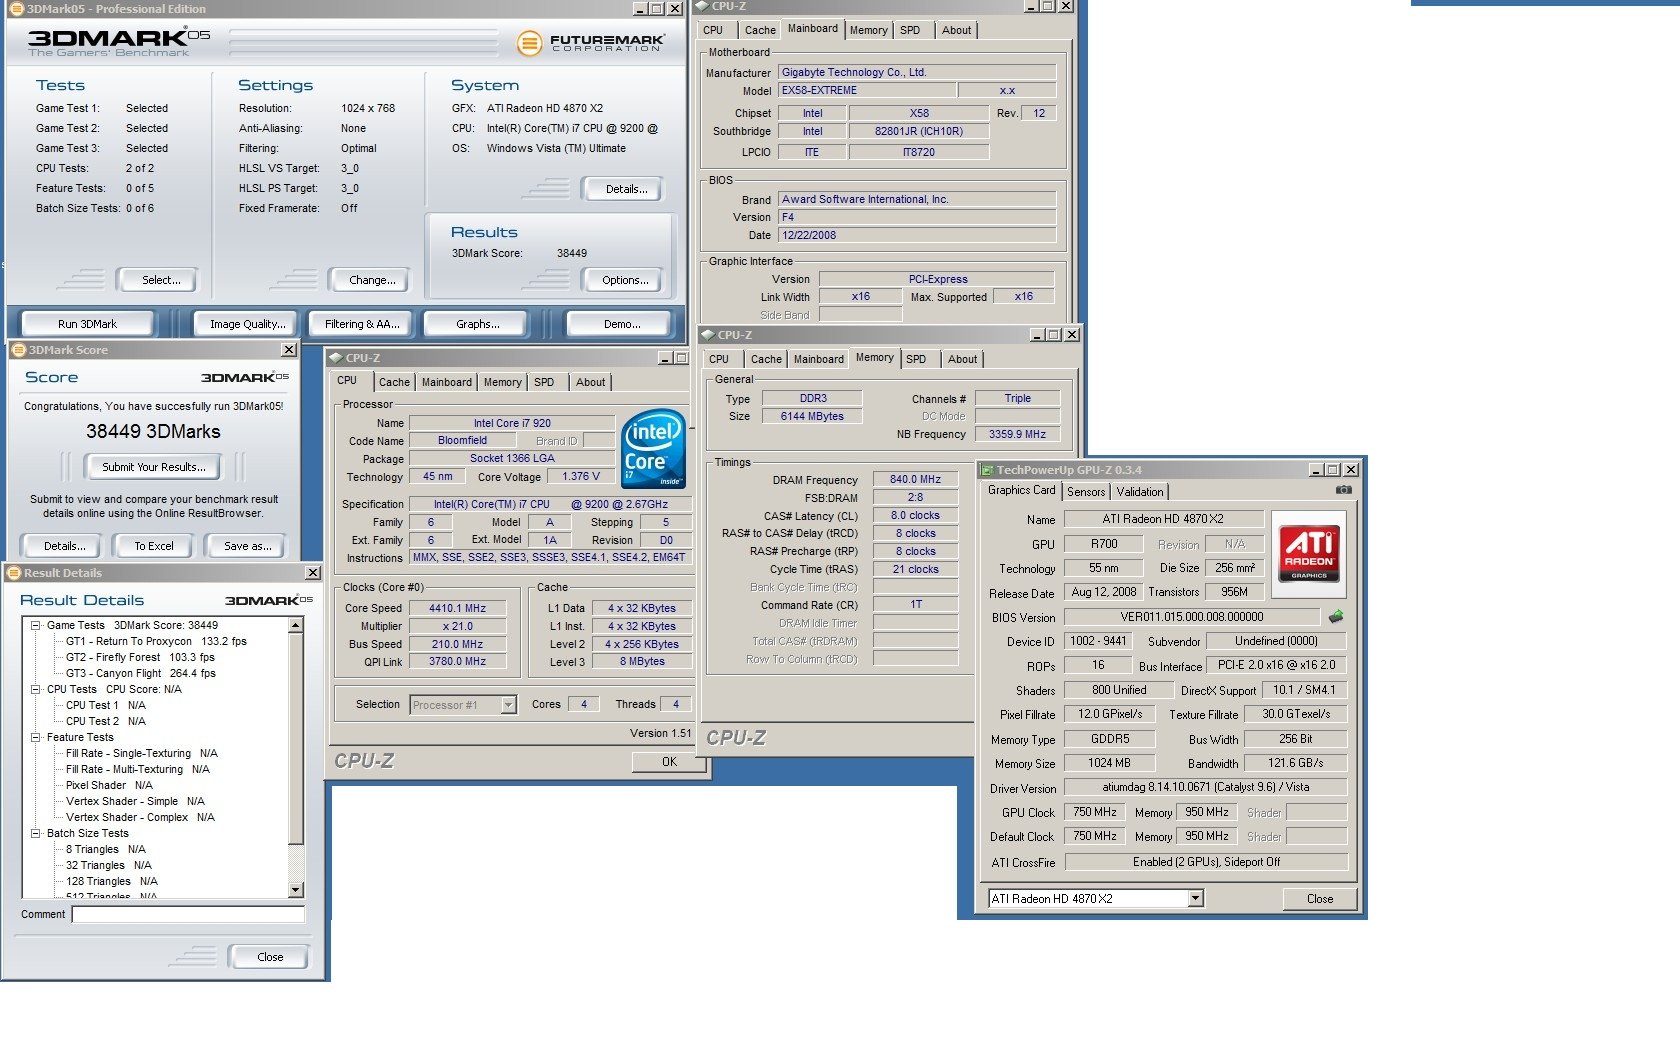Collapse the CPU Tests tree node
The image size is (1680, 1050).
point(36,689)
